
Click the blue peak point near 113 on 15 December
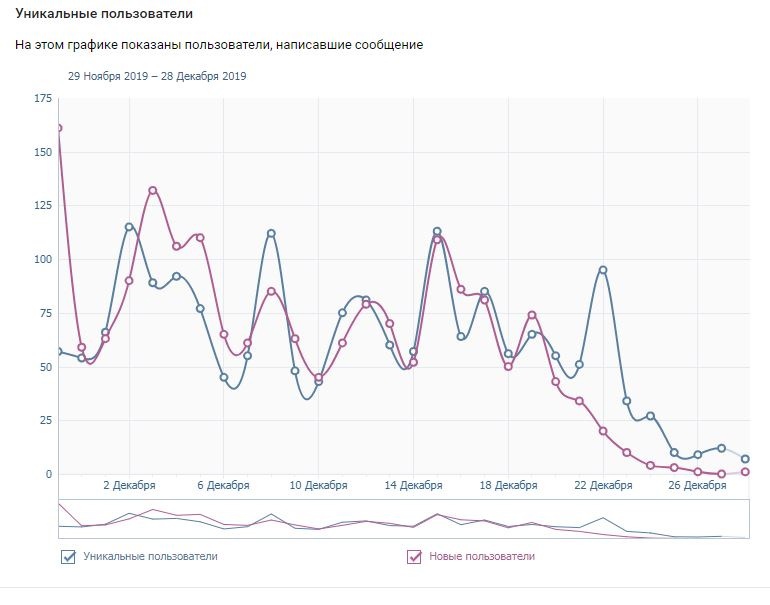tap(437, 231)
